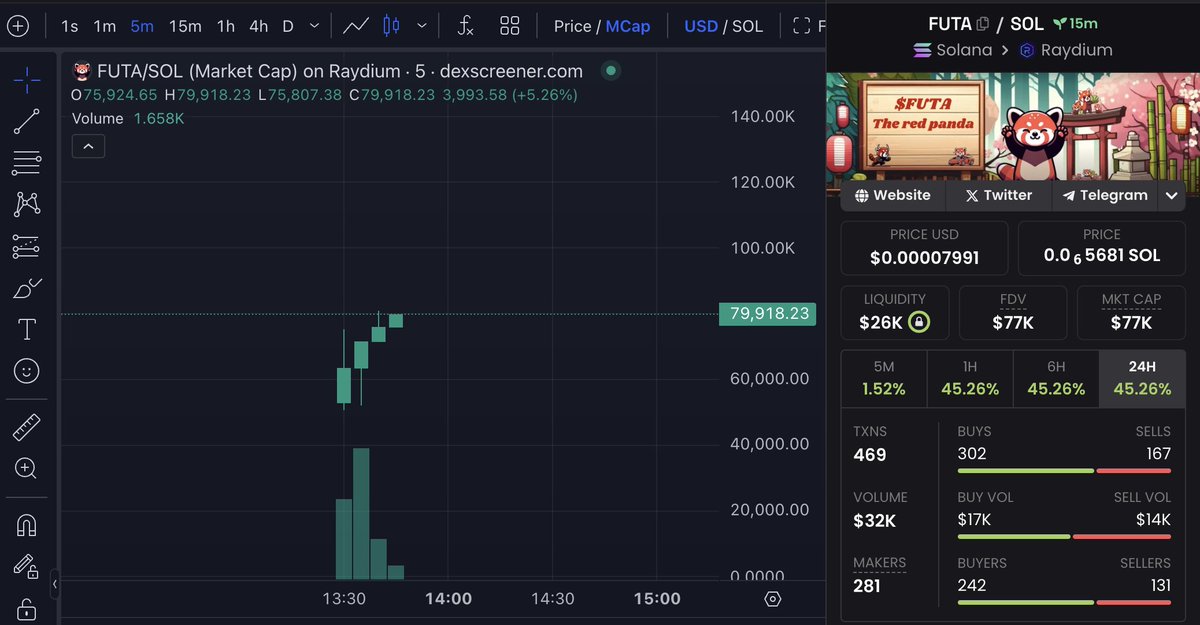The image size is (1200, 625).
Task: Click the $FUTA red panda banner
Action: click(1013, 126)
